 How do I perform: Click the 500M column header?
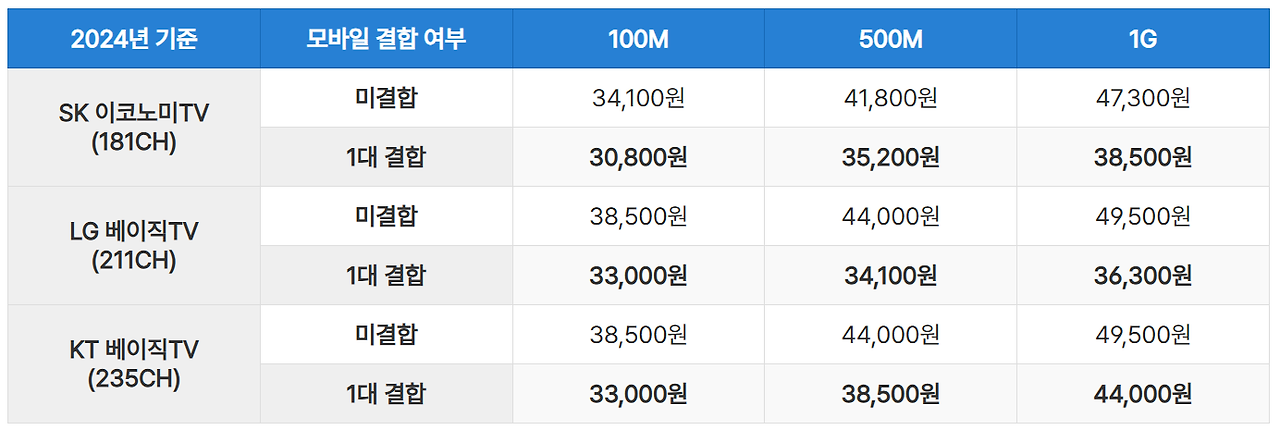891,40
